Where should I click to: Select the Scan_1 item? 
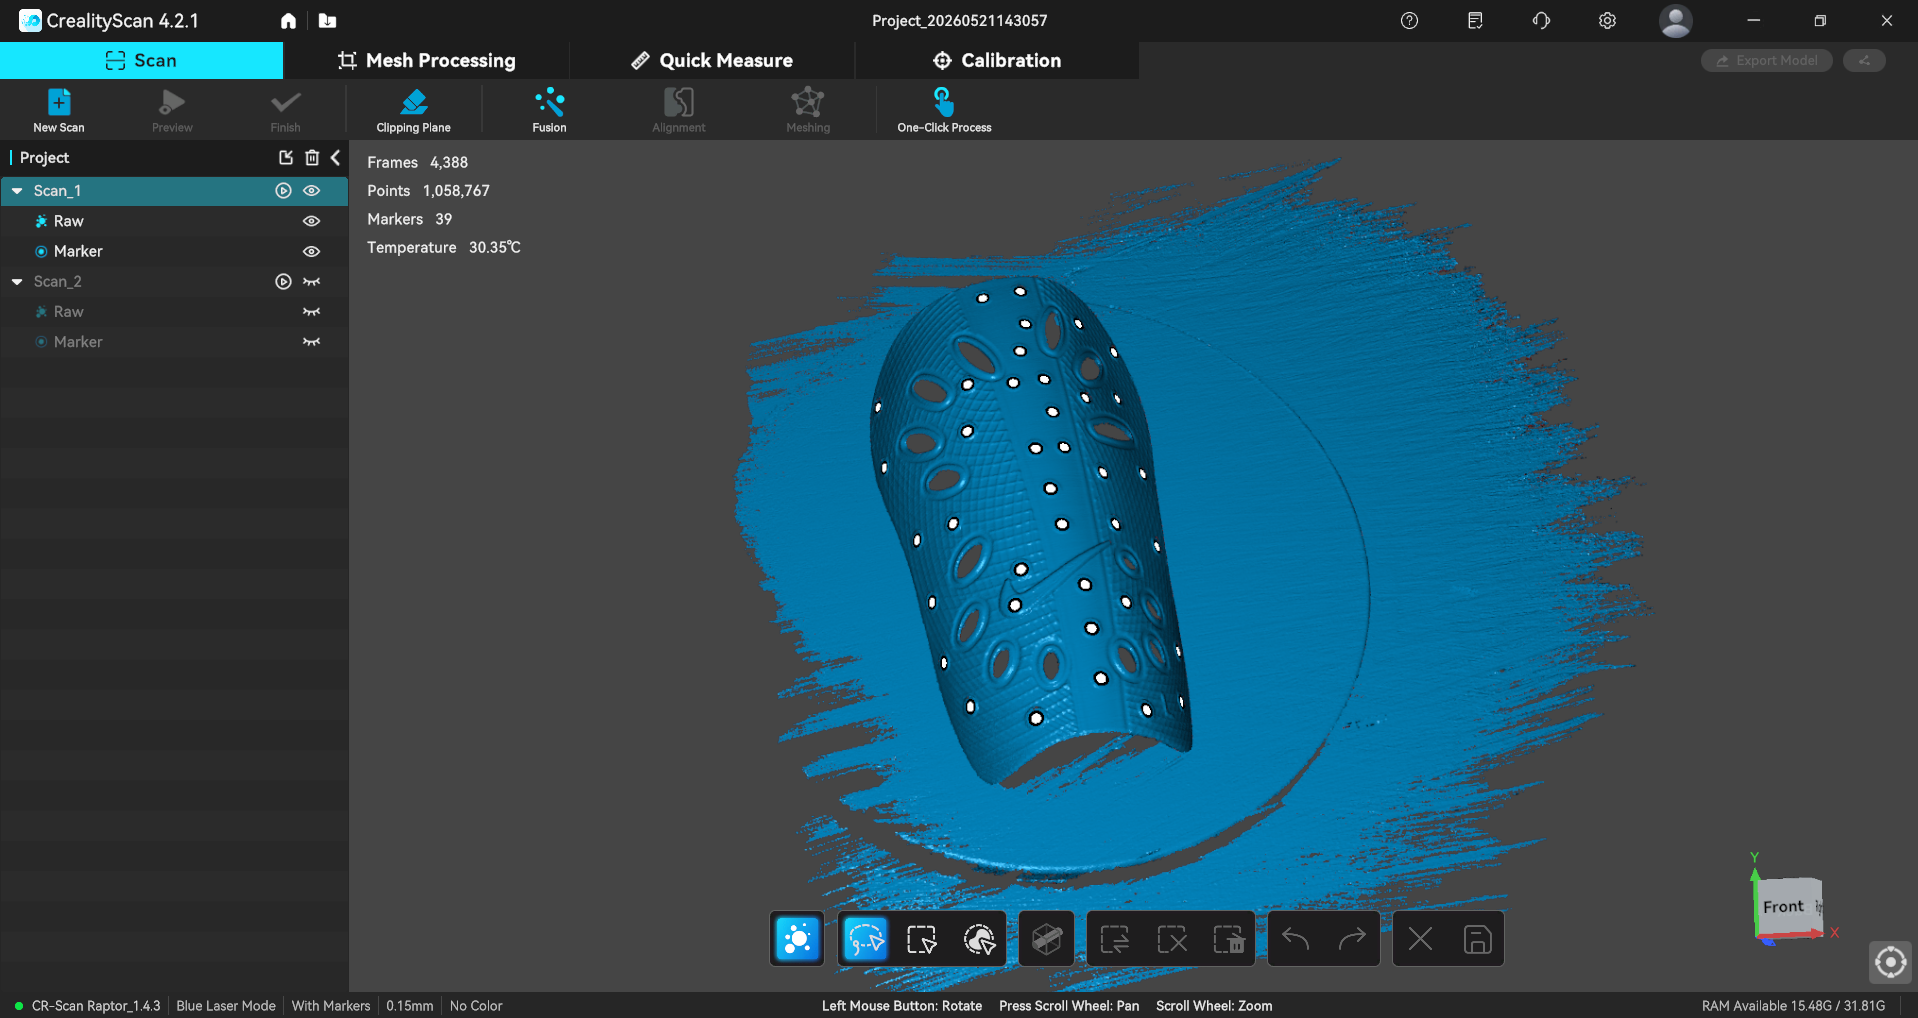coord(174,191)
